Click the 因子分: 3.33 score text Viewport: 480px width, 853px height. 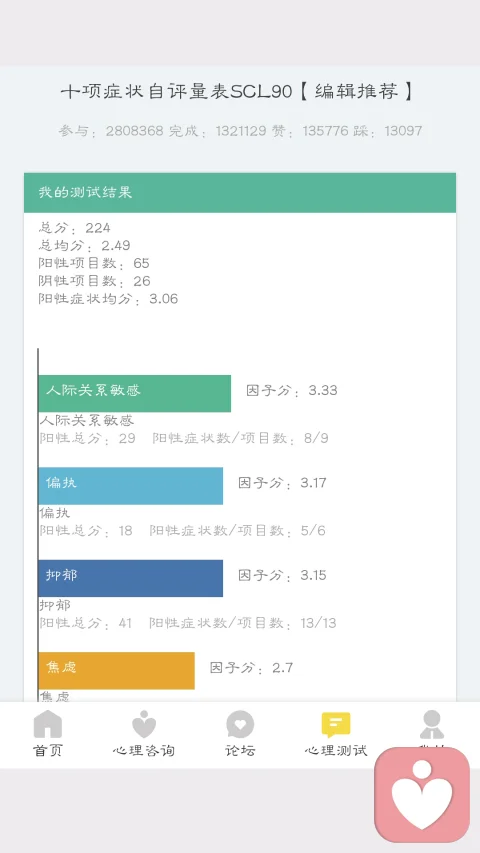pos(292,391)
